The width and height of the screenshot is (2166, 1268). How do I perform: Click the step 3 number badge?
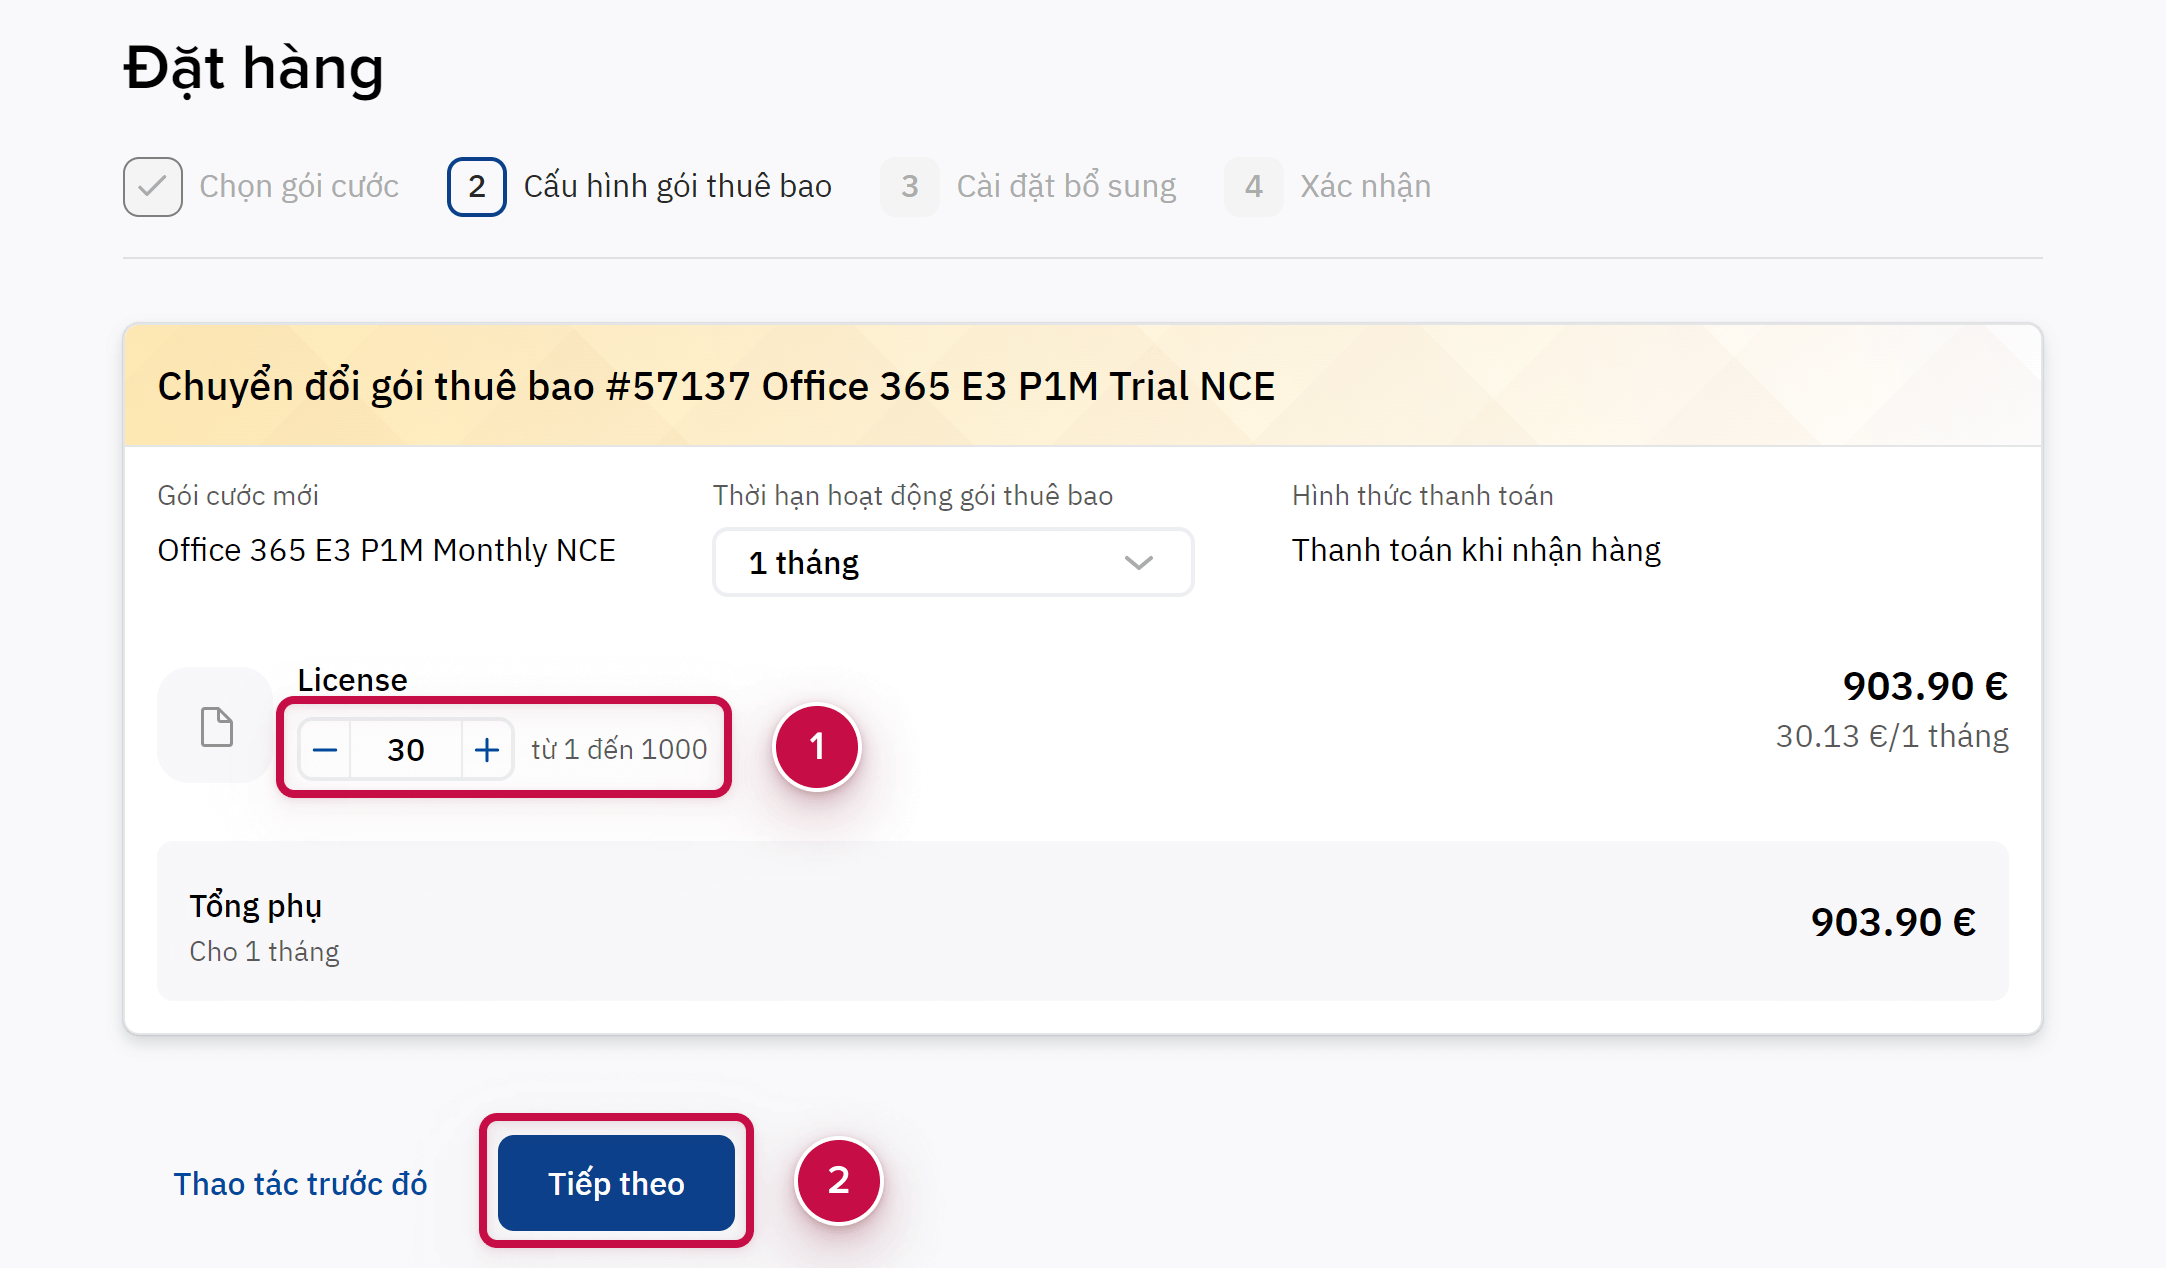point(909,187)
